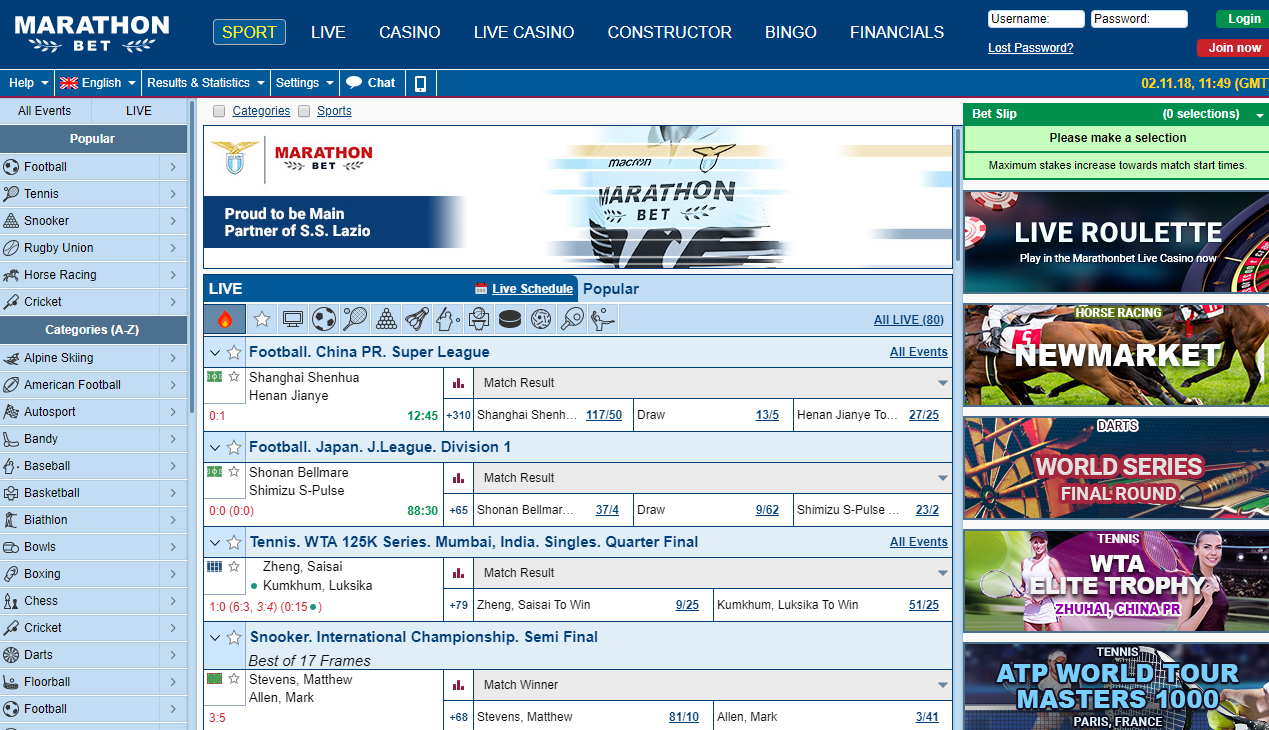Go to the CONSTRUCTOR section
The height and width of the screenshot is (730, 1269).
coord(670,32)
